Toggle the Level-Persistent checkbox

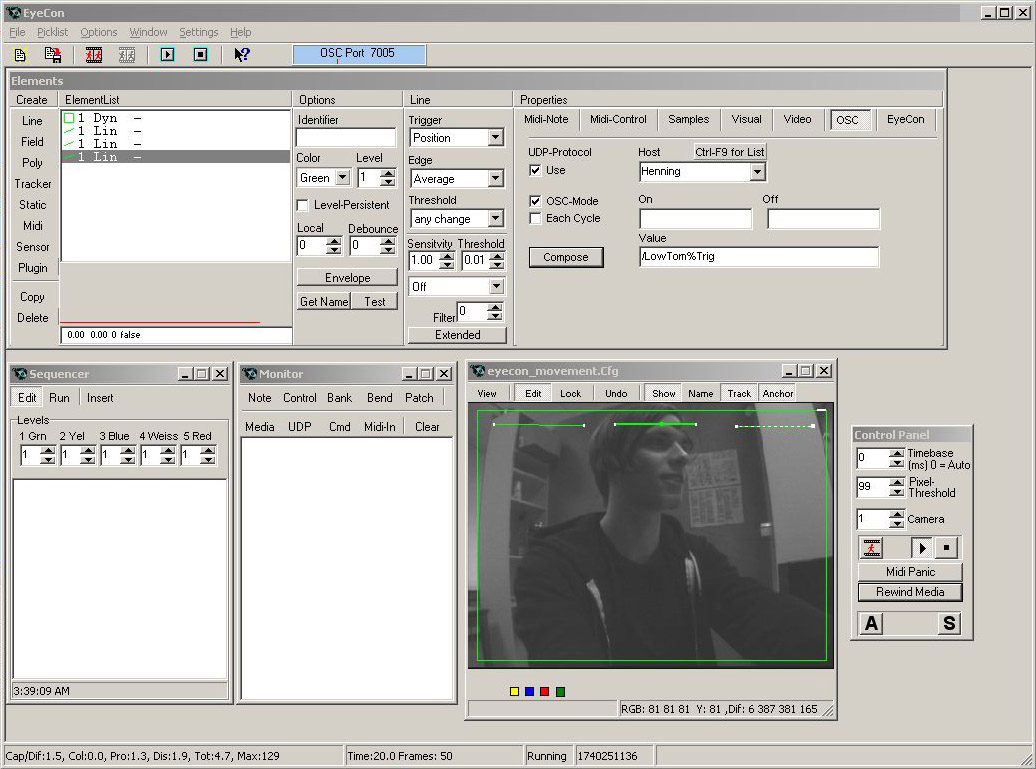[x=303, y=205]
